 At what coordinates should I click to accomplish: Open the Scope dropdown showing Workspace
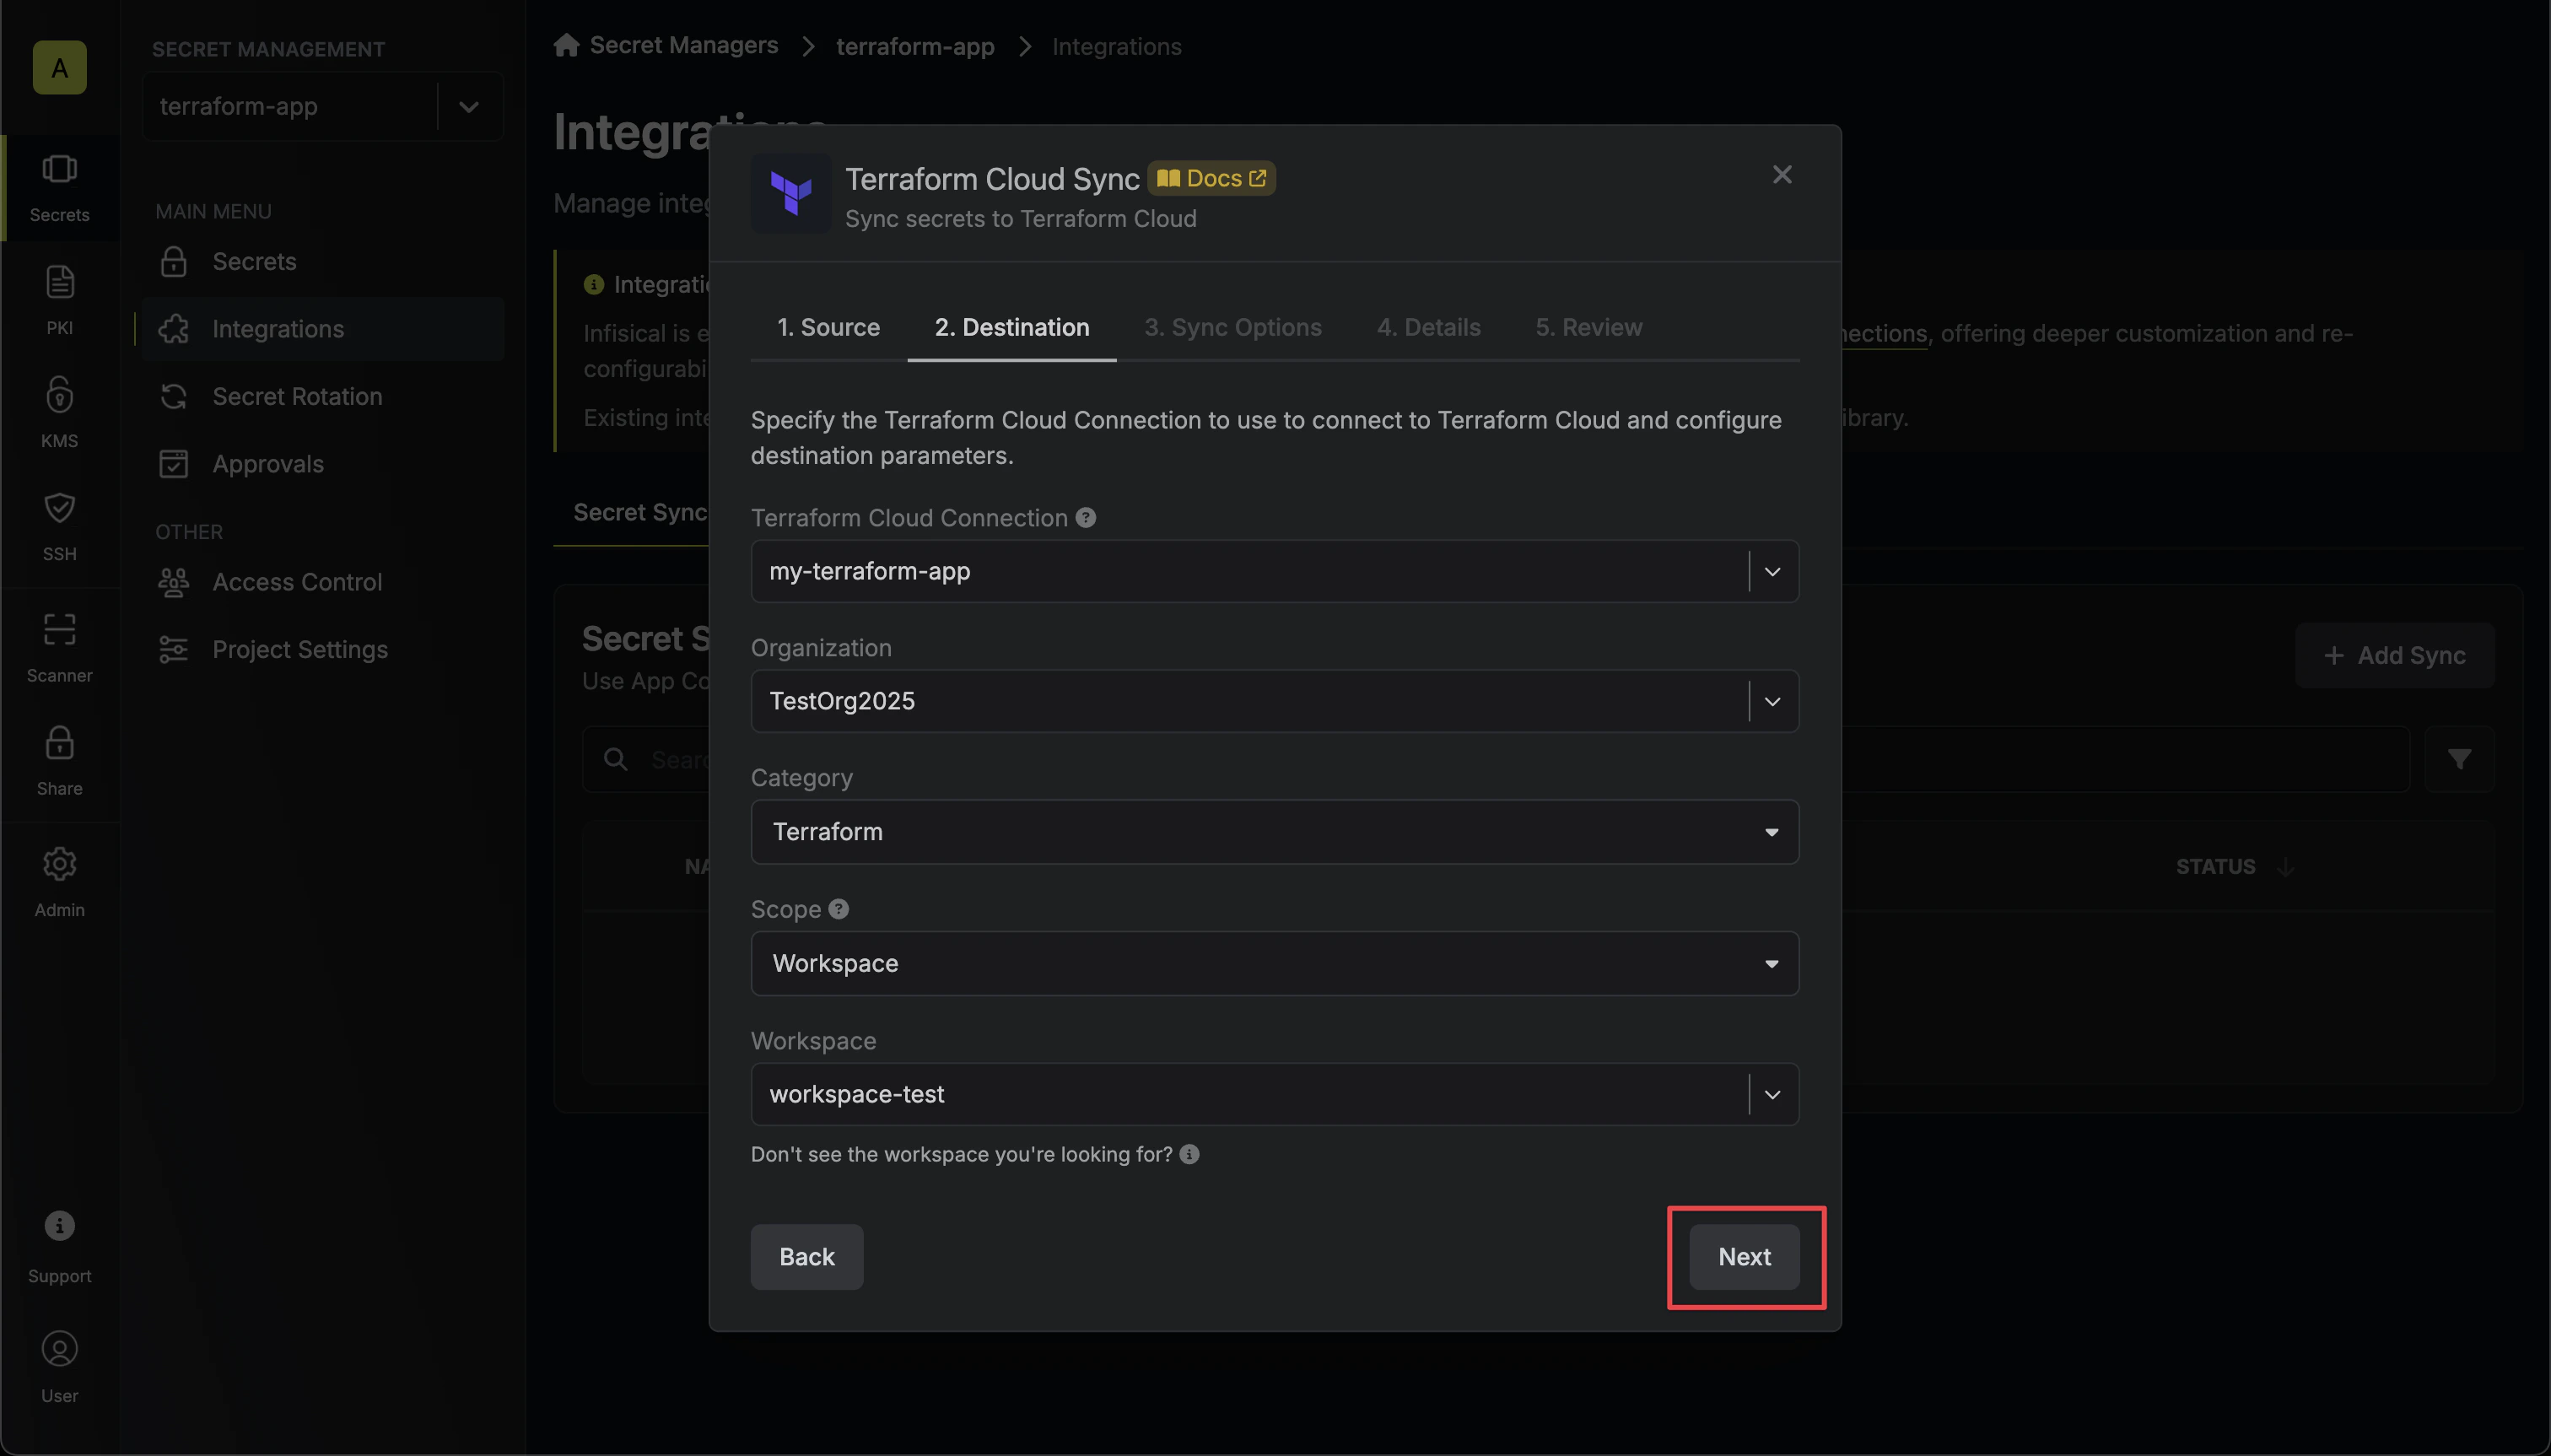(1274, 963)
